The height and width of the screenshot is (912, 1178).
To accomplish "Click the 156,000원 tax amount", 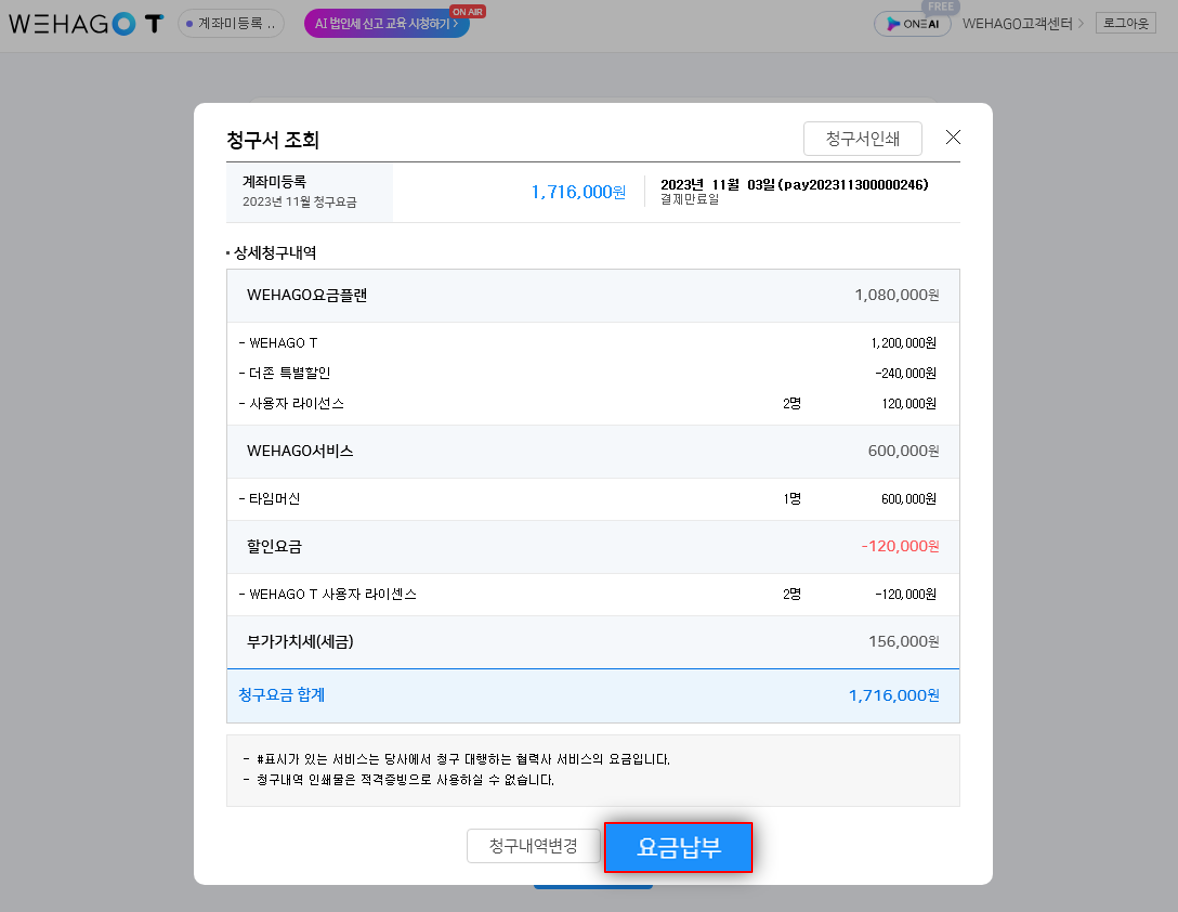I will click(x=903, y=642).
